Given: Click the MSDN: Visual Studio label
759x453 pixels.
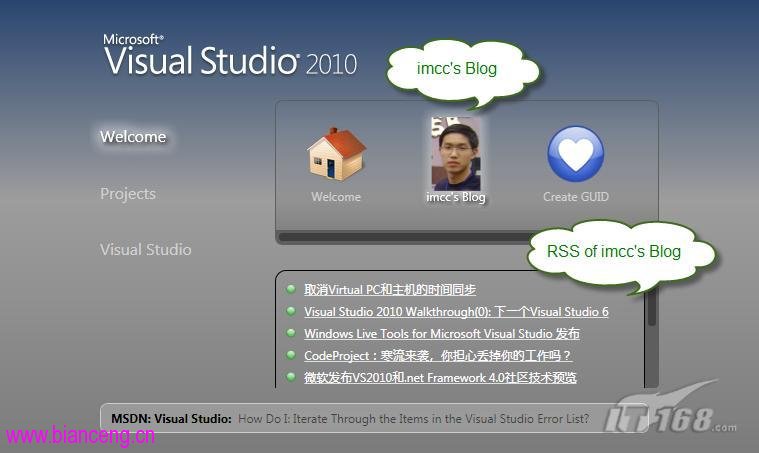Looking at the screenshot, I should pos(171,419).
